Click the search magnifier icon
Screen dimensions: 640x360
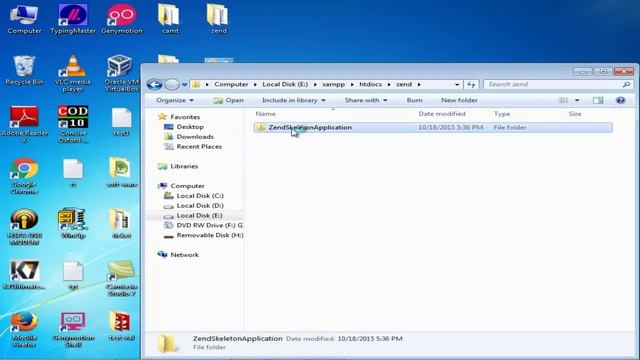tap(626, 84)
